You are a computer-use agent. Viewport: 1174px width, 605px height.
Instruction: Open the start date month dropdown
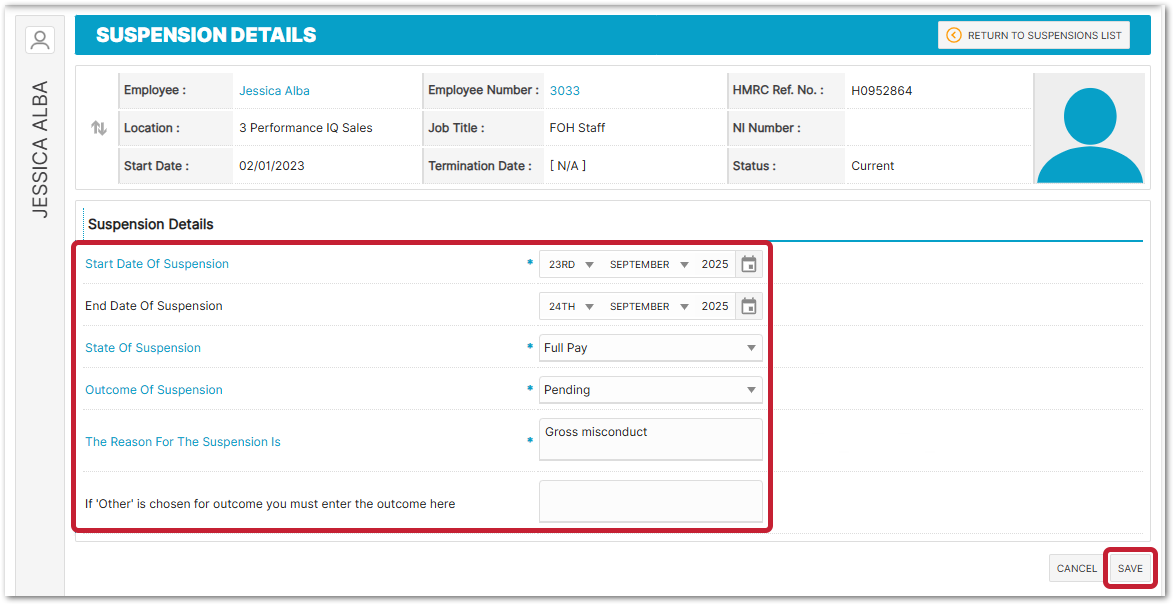tap(649, 265)
